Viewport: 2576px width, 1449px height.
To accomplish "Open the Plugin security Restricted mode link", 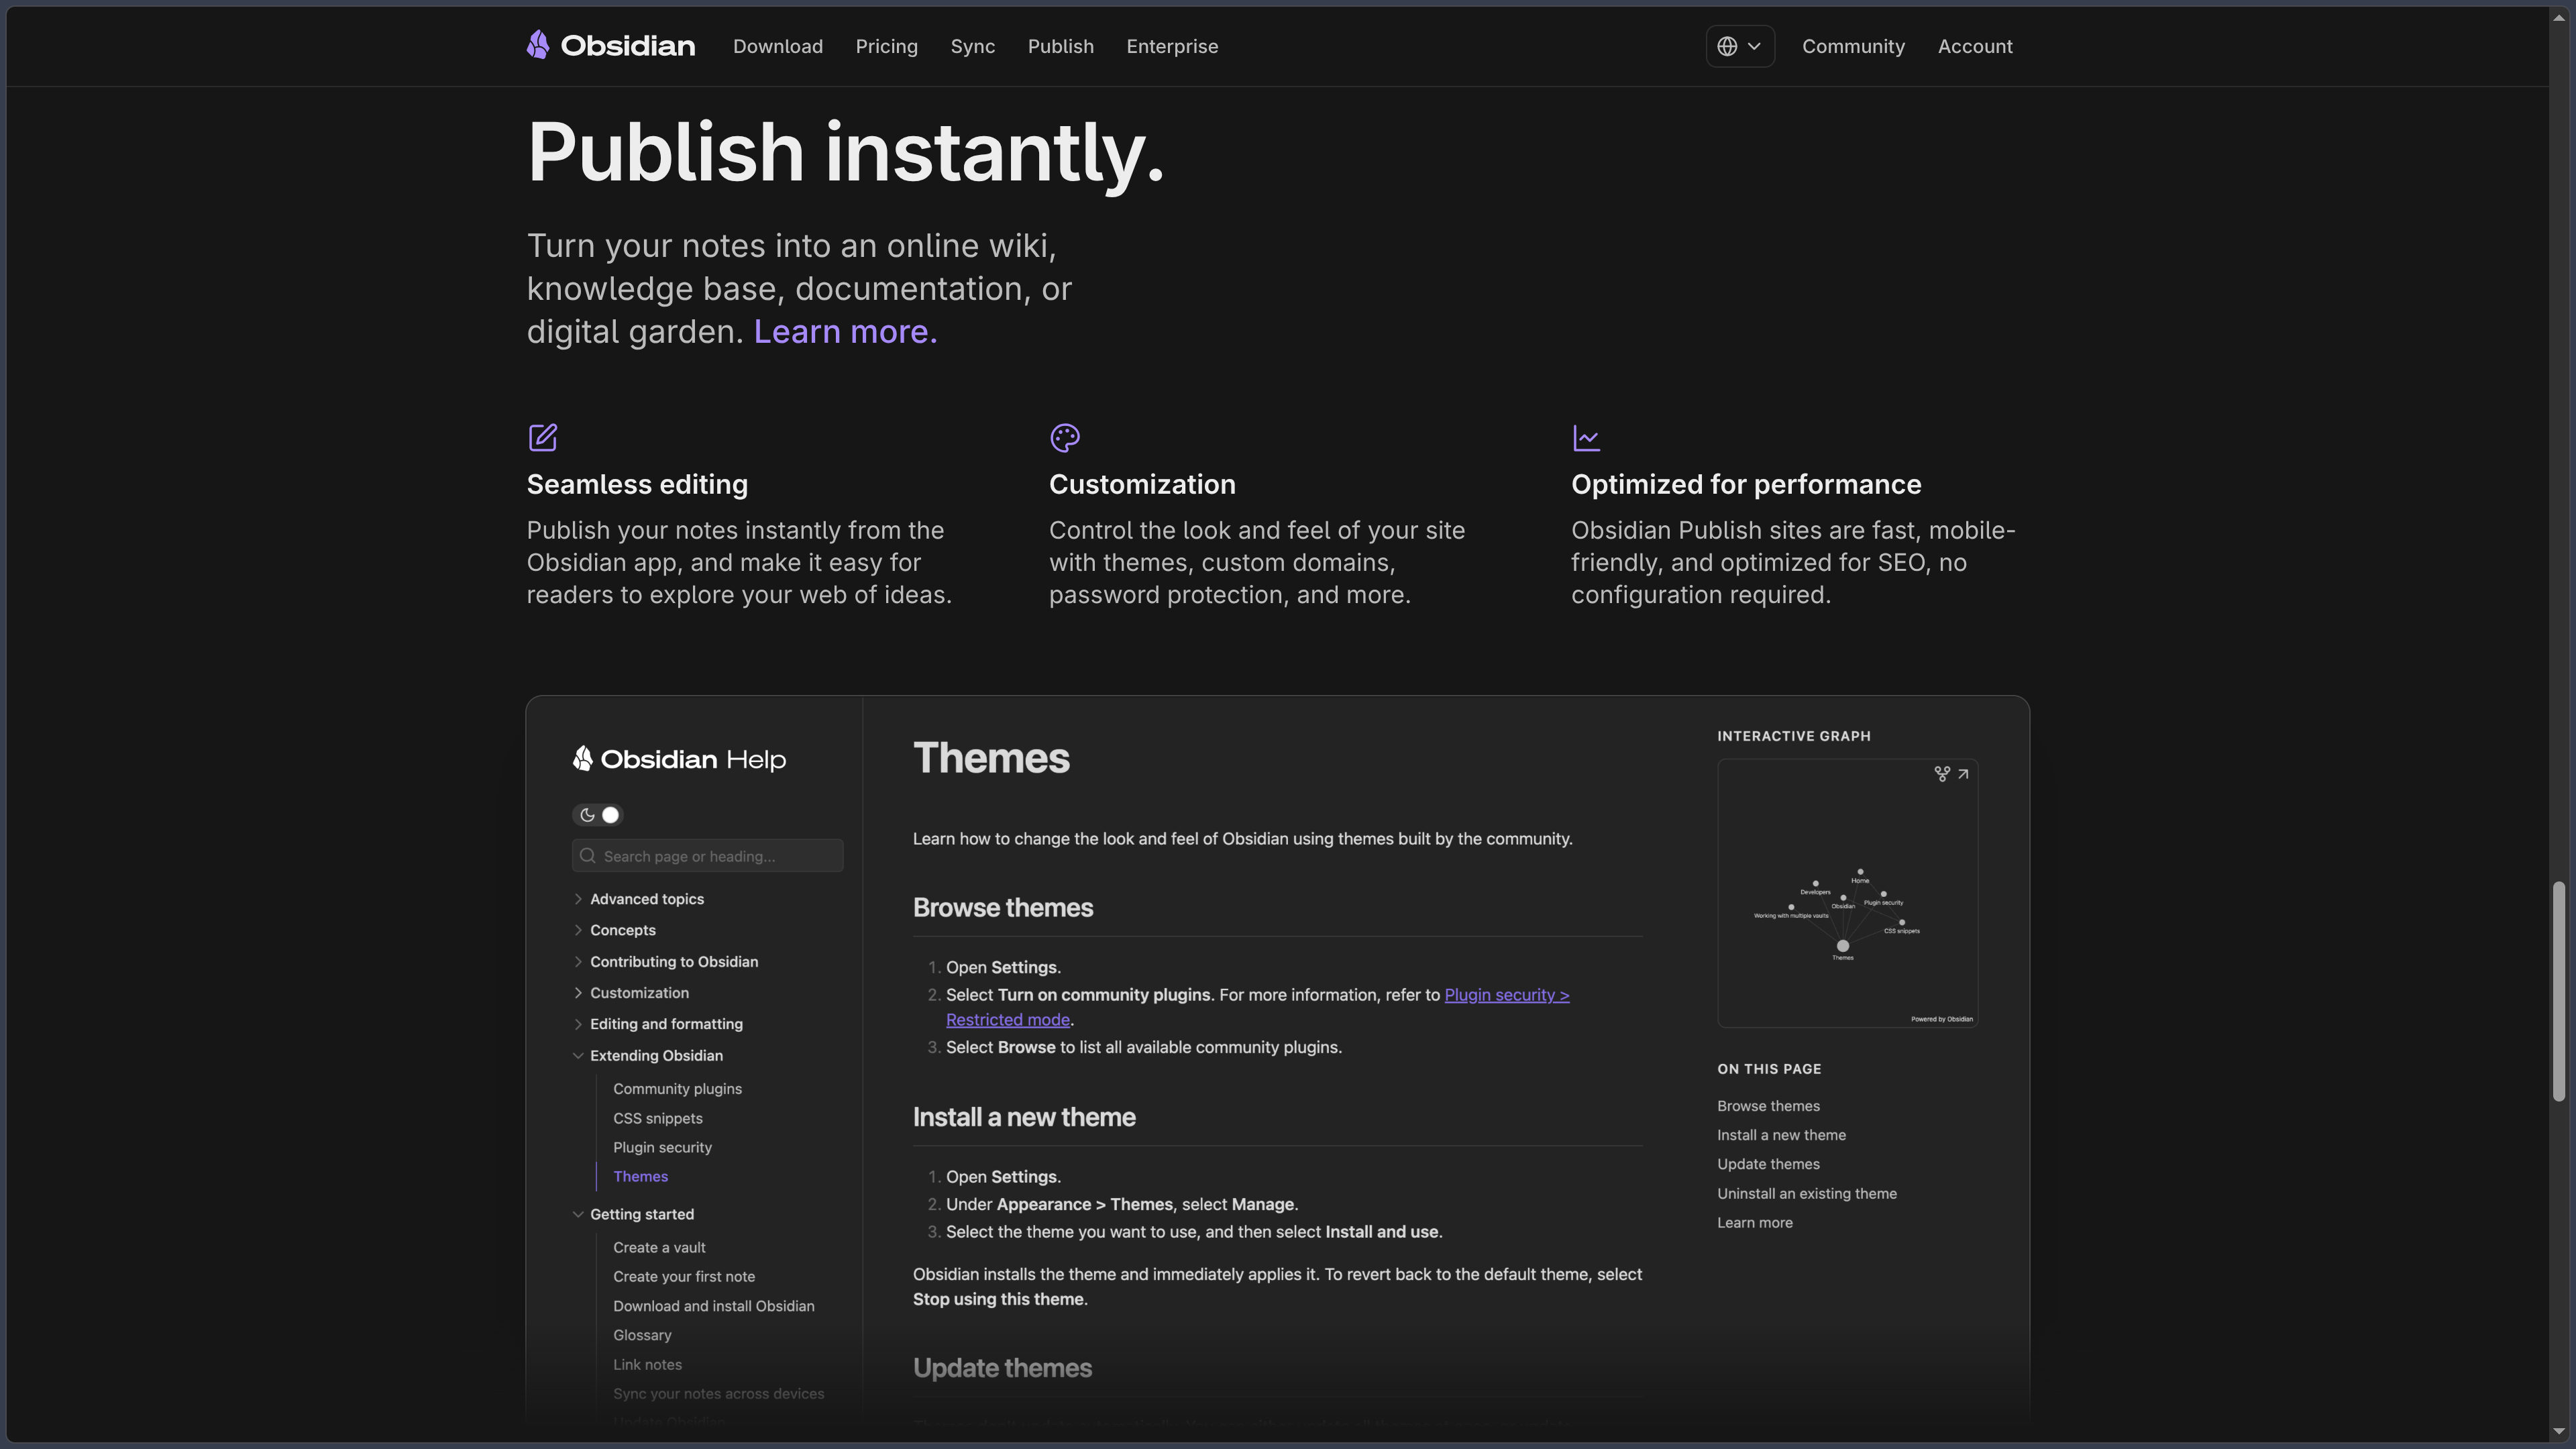I will pos(1258,1007).
